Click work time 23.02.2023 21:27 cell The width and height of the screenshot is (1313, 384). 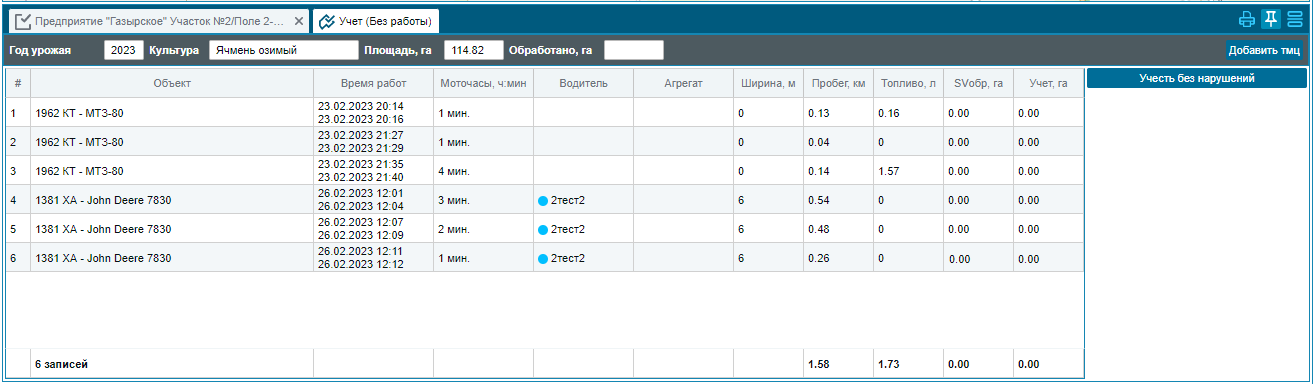pyautogui.click(x=373, y=142)
